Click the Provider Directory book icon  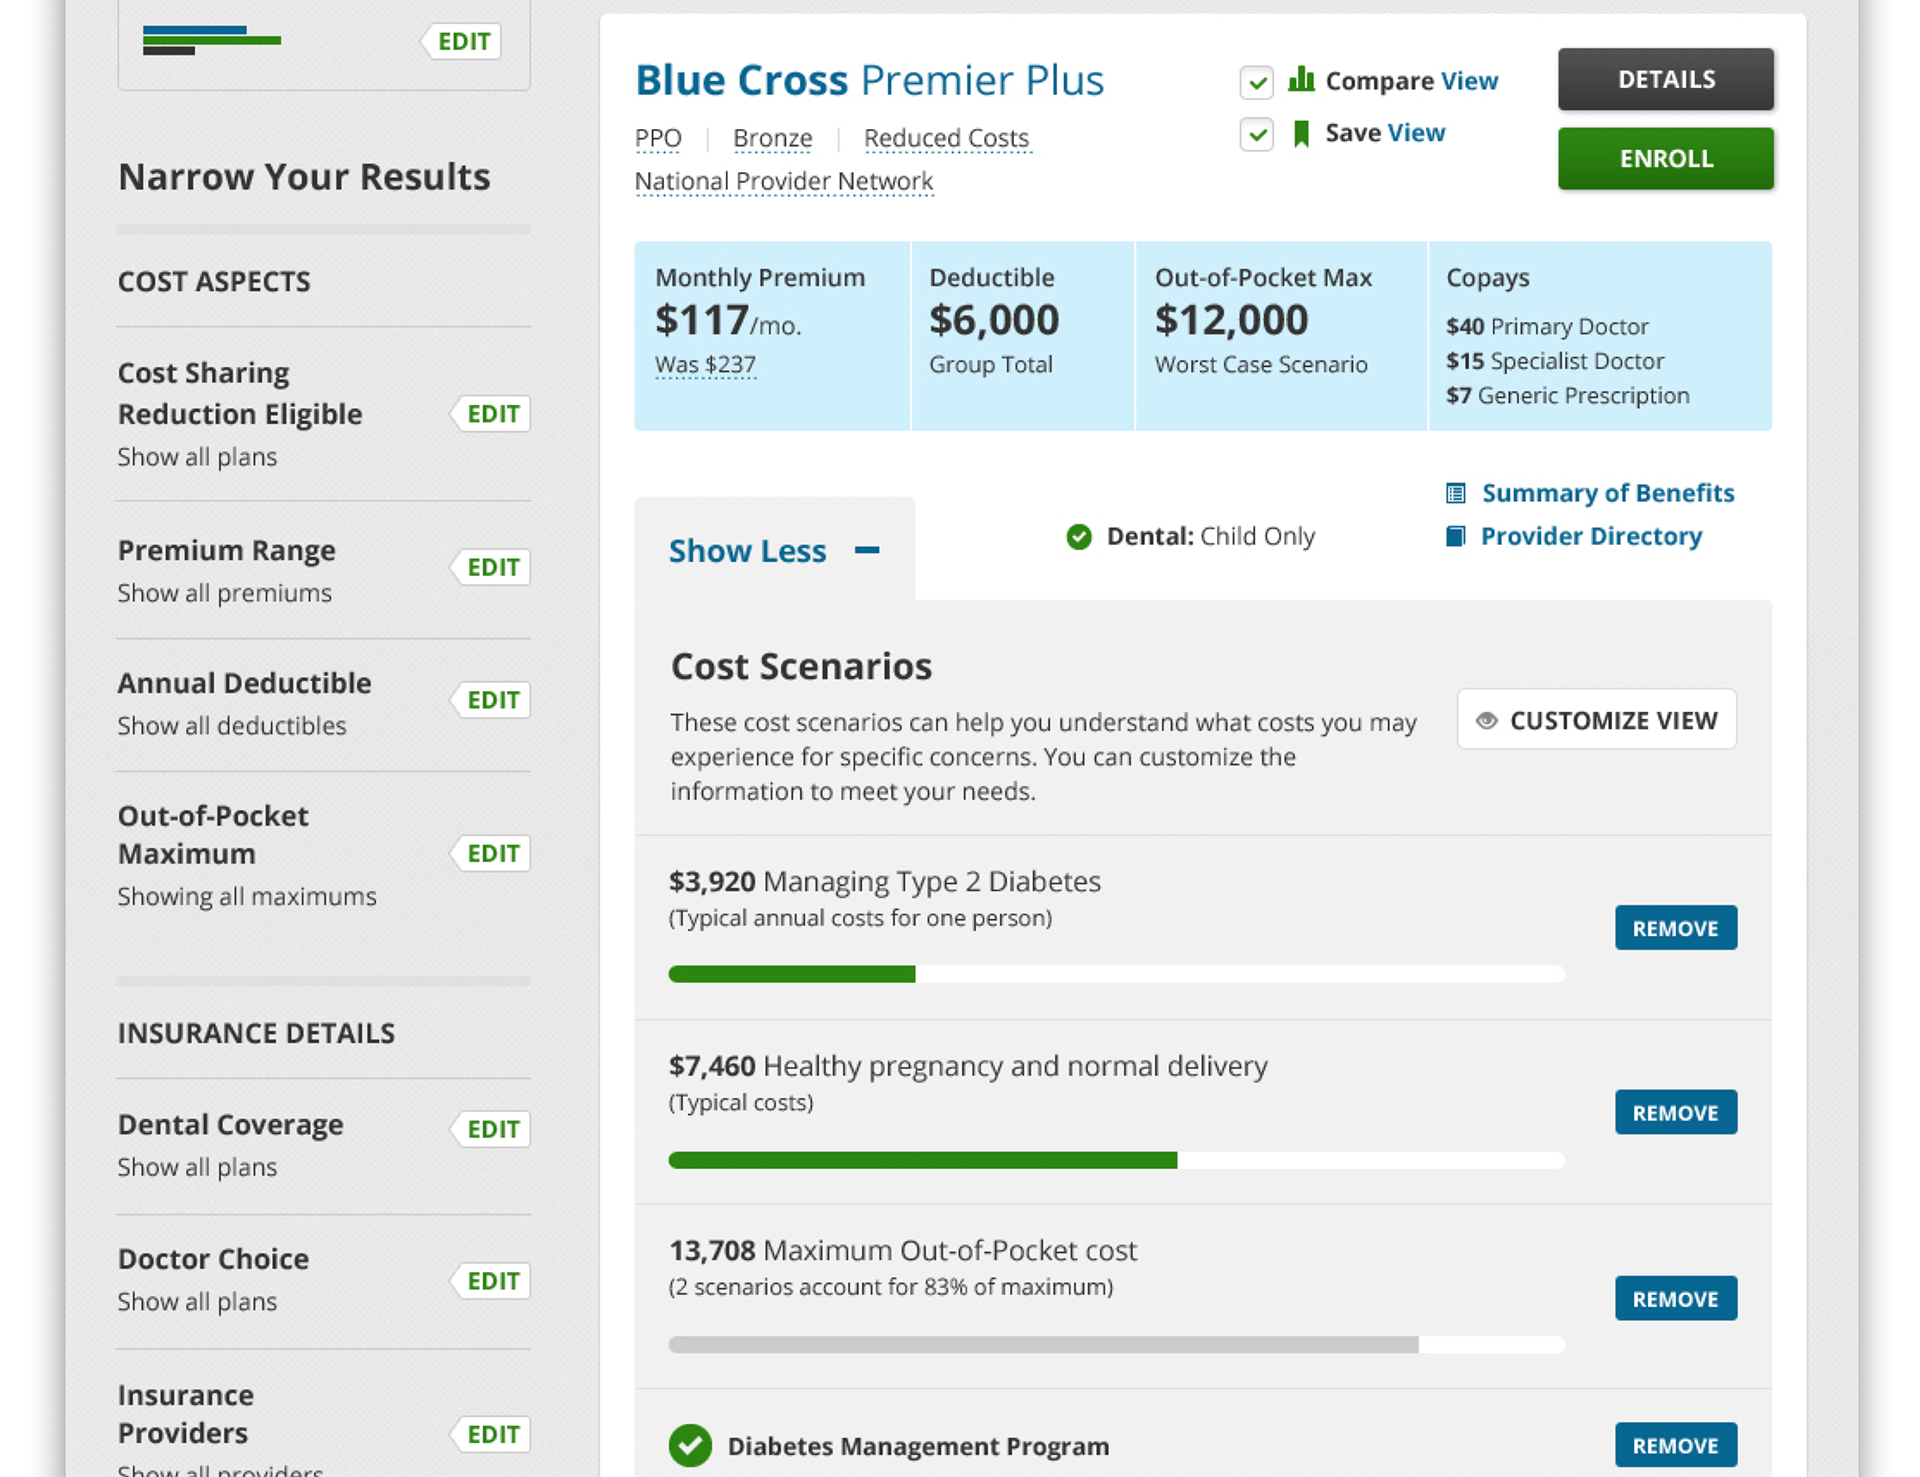(1456, 536)
